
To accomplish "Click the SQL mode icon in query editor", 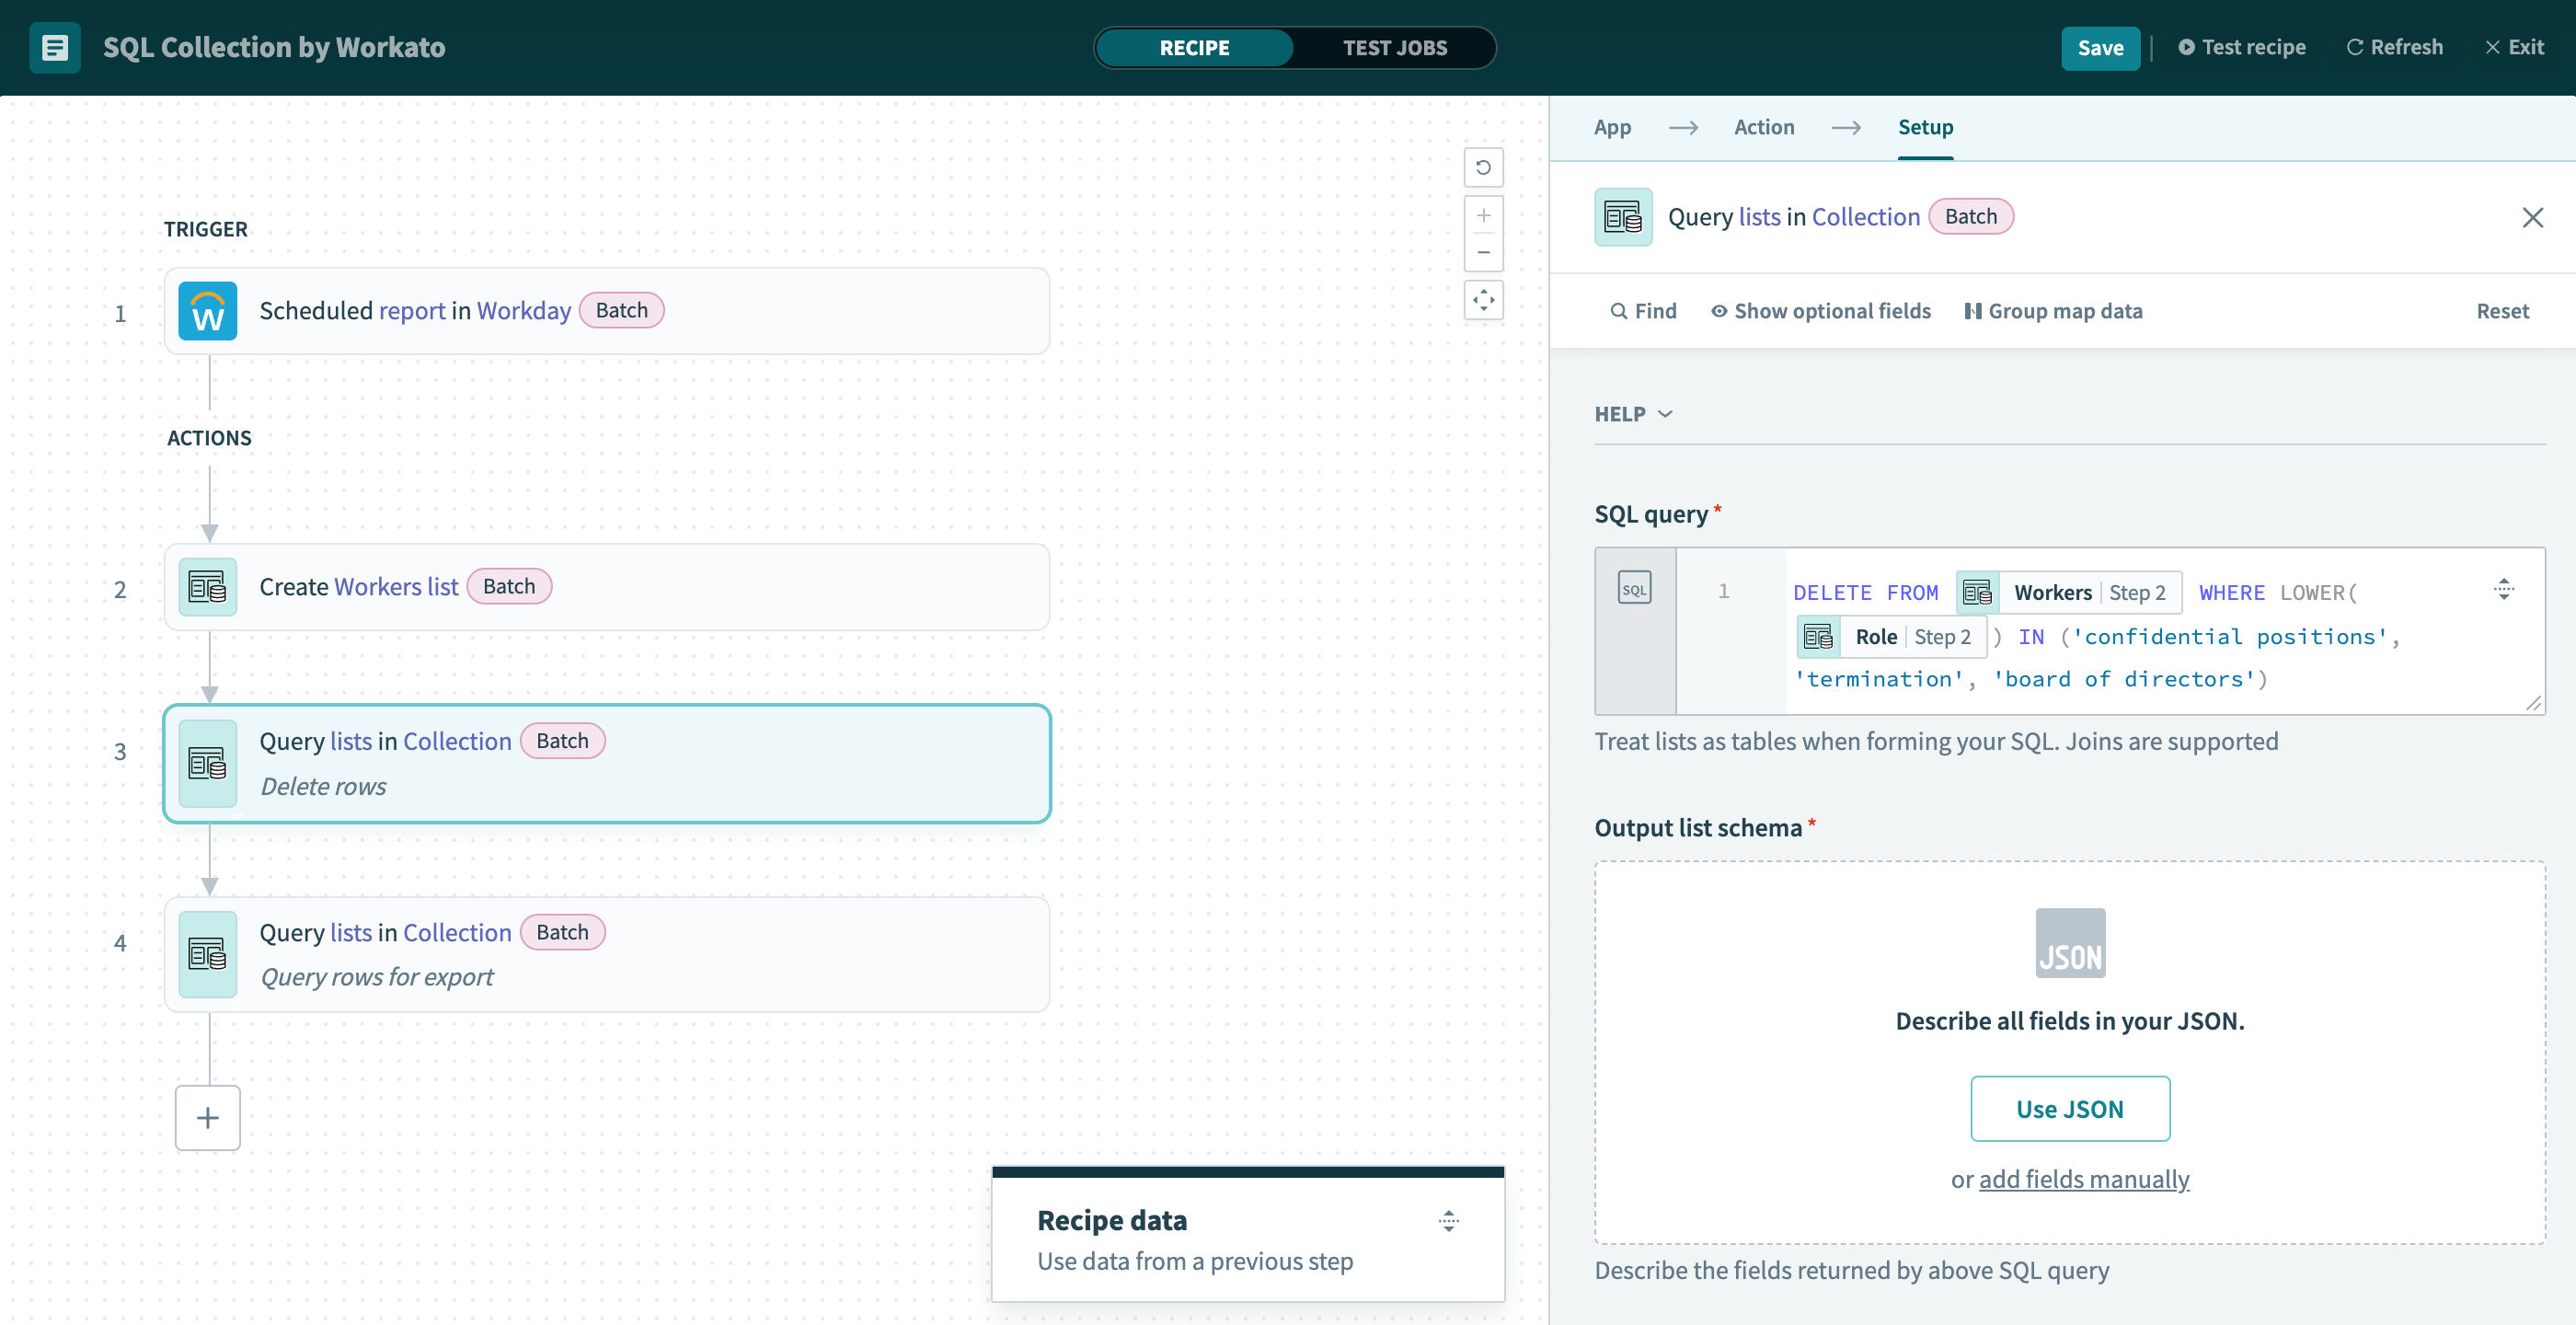I will coord(1633,589).
